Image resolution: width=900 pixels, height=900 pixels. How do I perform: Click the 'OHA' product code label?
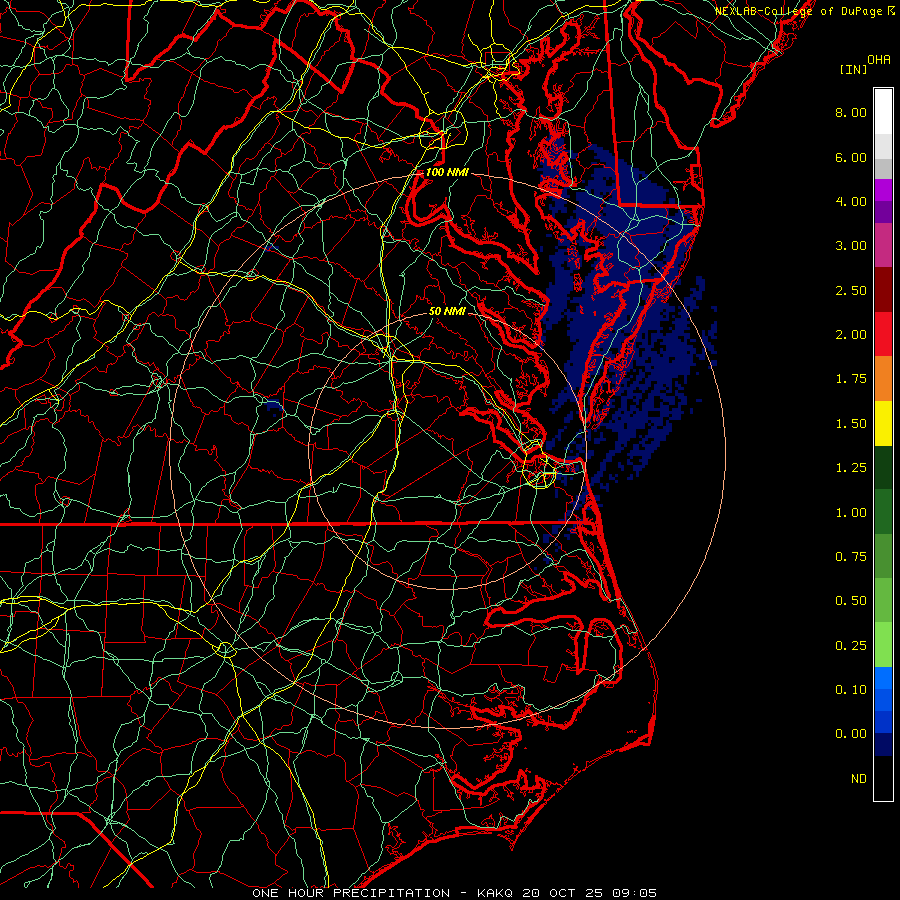tap(879, 60)
